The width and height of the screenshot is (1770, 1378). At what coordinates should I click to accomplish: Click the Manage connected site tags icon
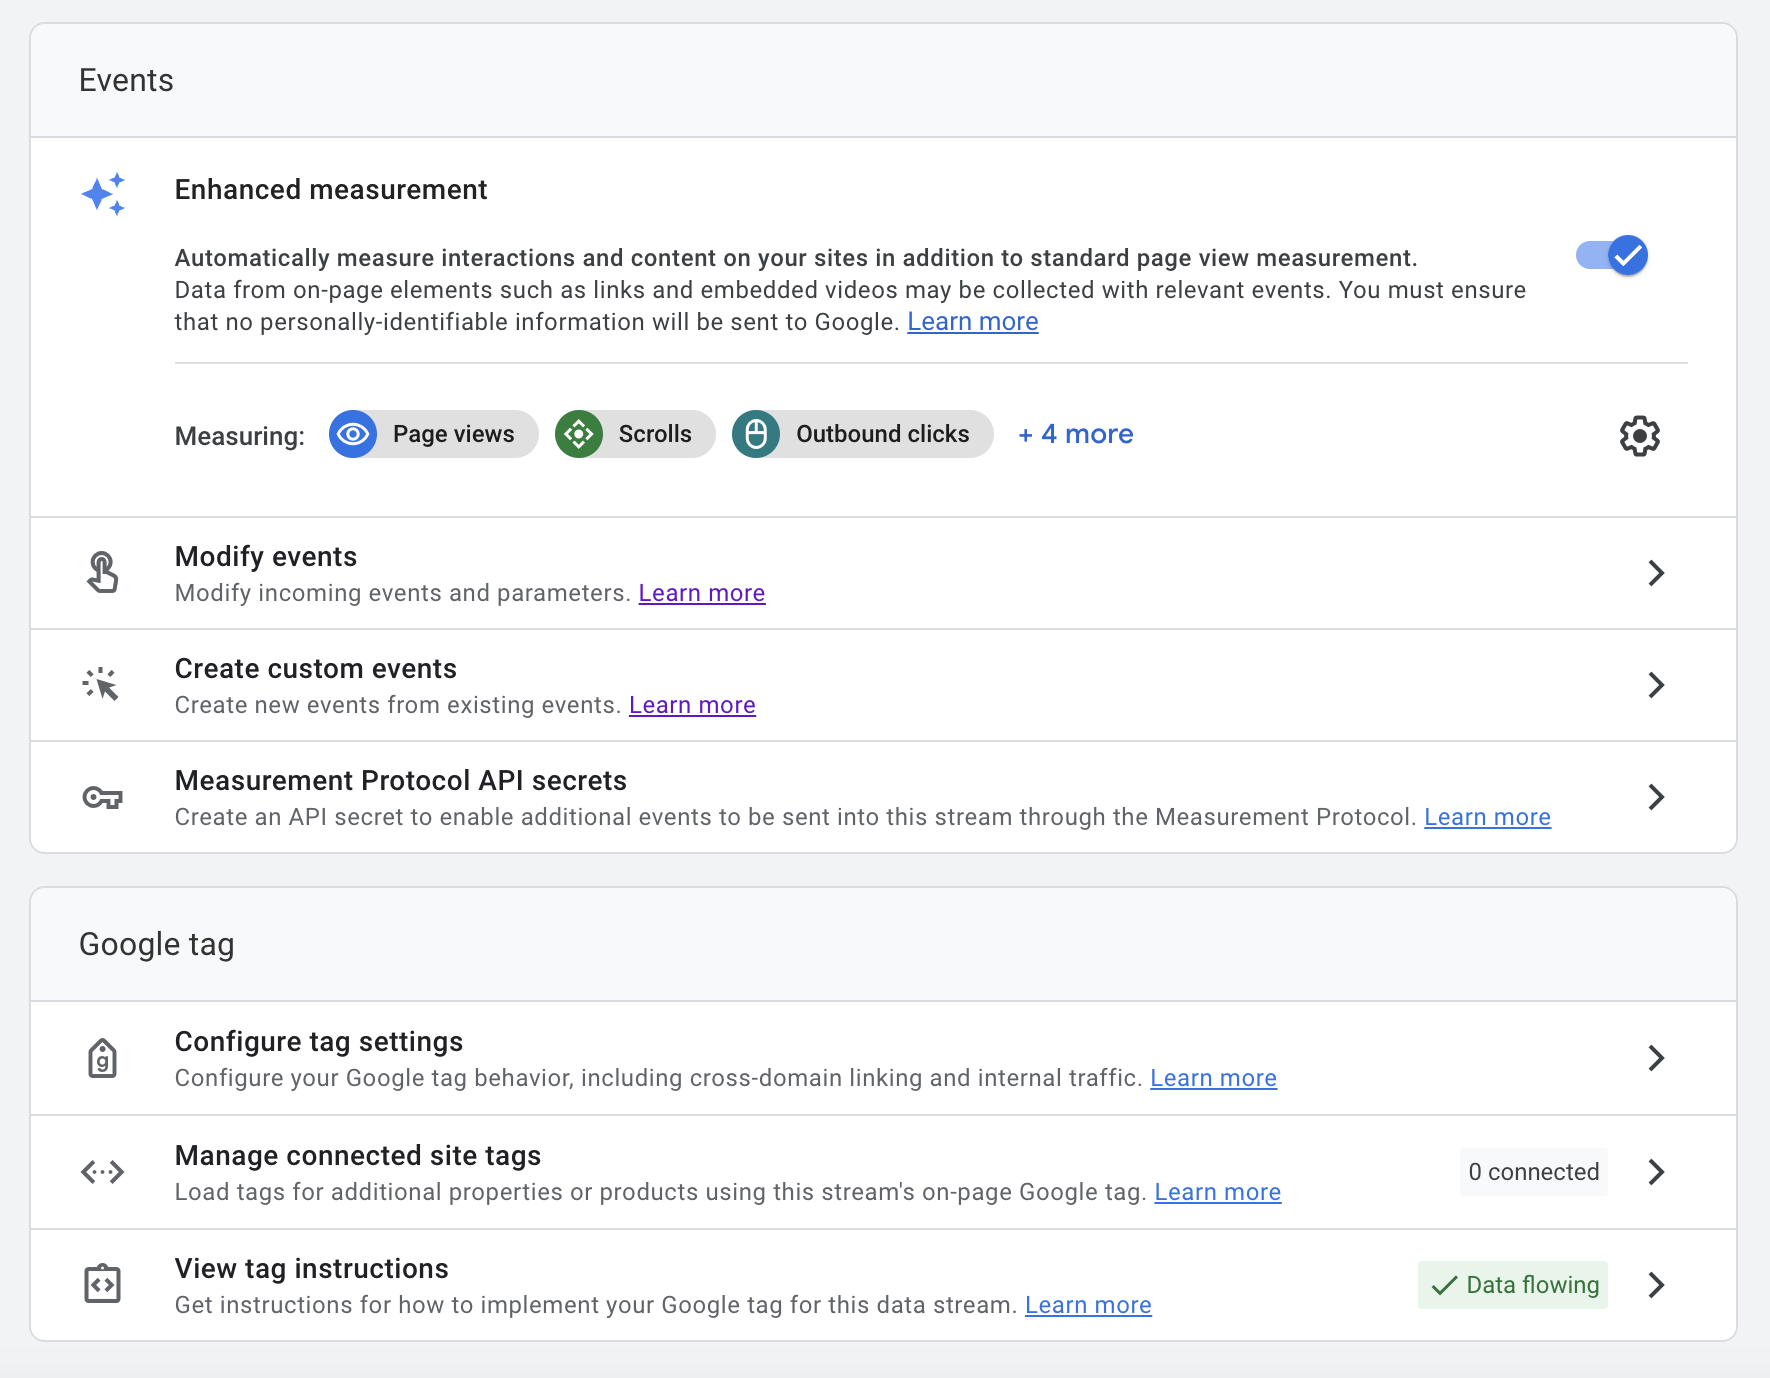click(102, 1171)
